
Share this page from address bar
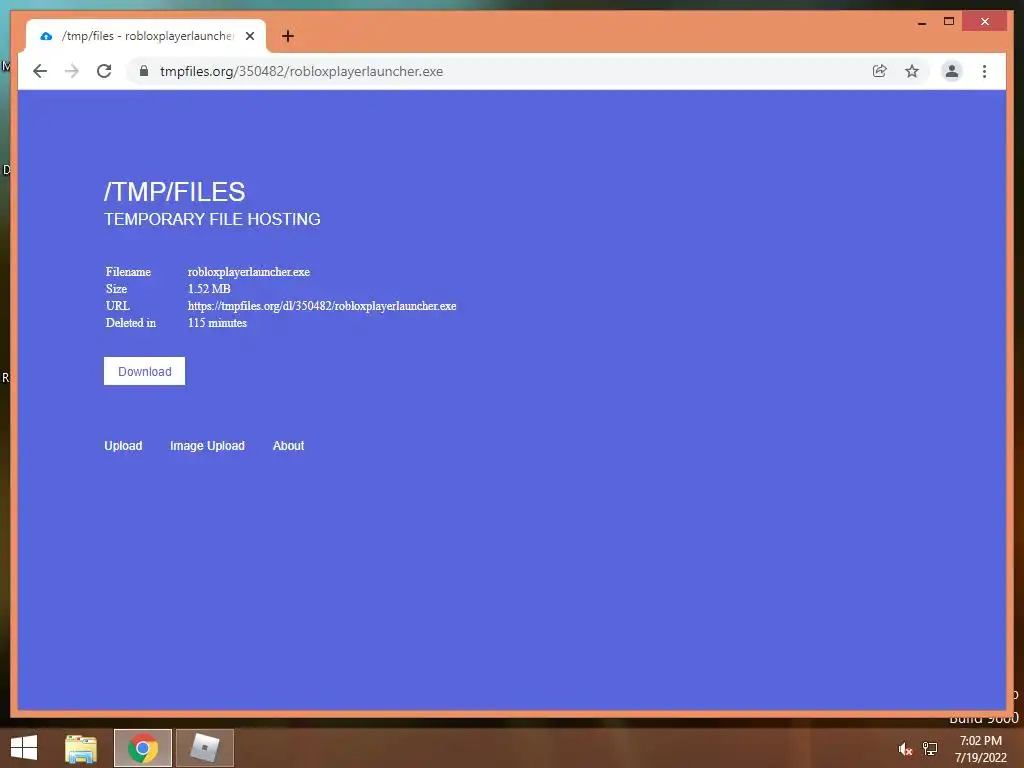click(x=880, y=71)
